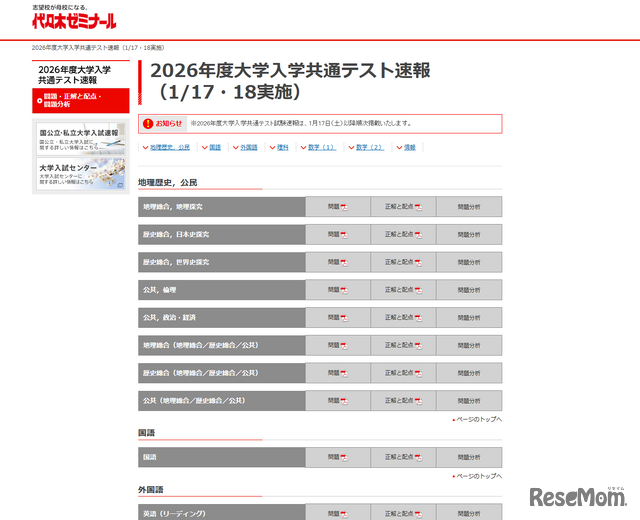Click the breadcrumb 2026年度大学入学共通テスト速報
Image resolution: width=640 pixels, height=520 pixels.
coord(98,48)
